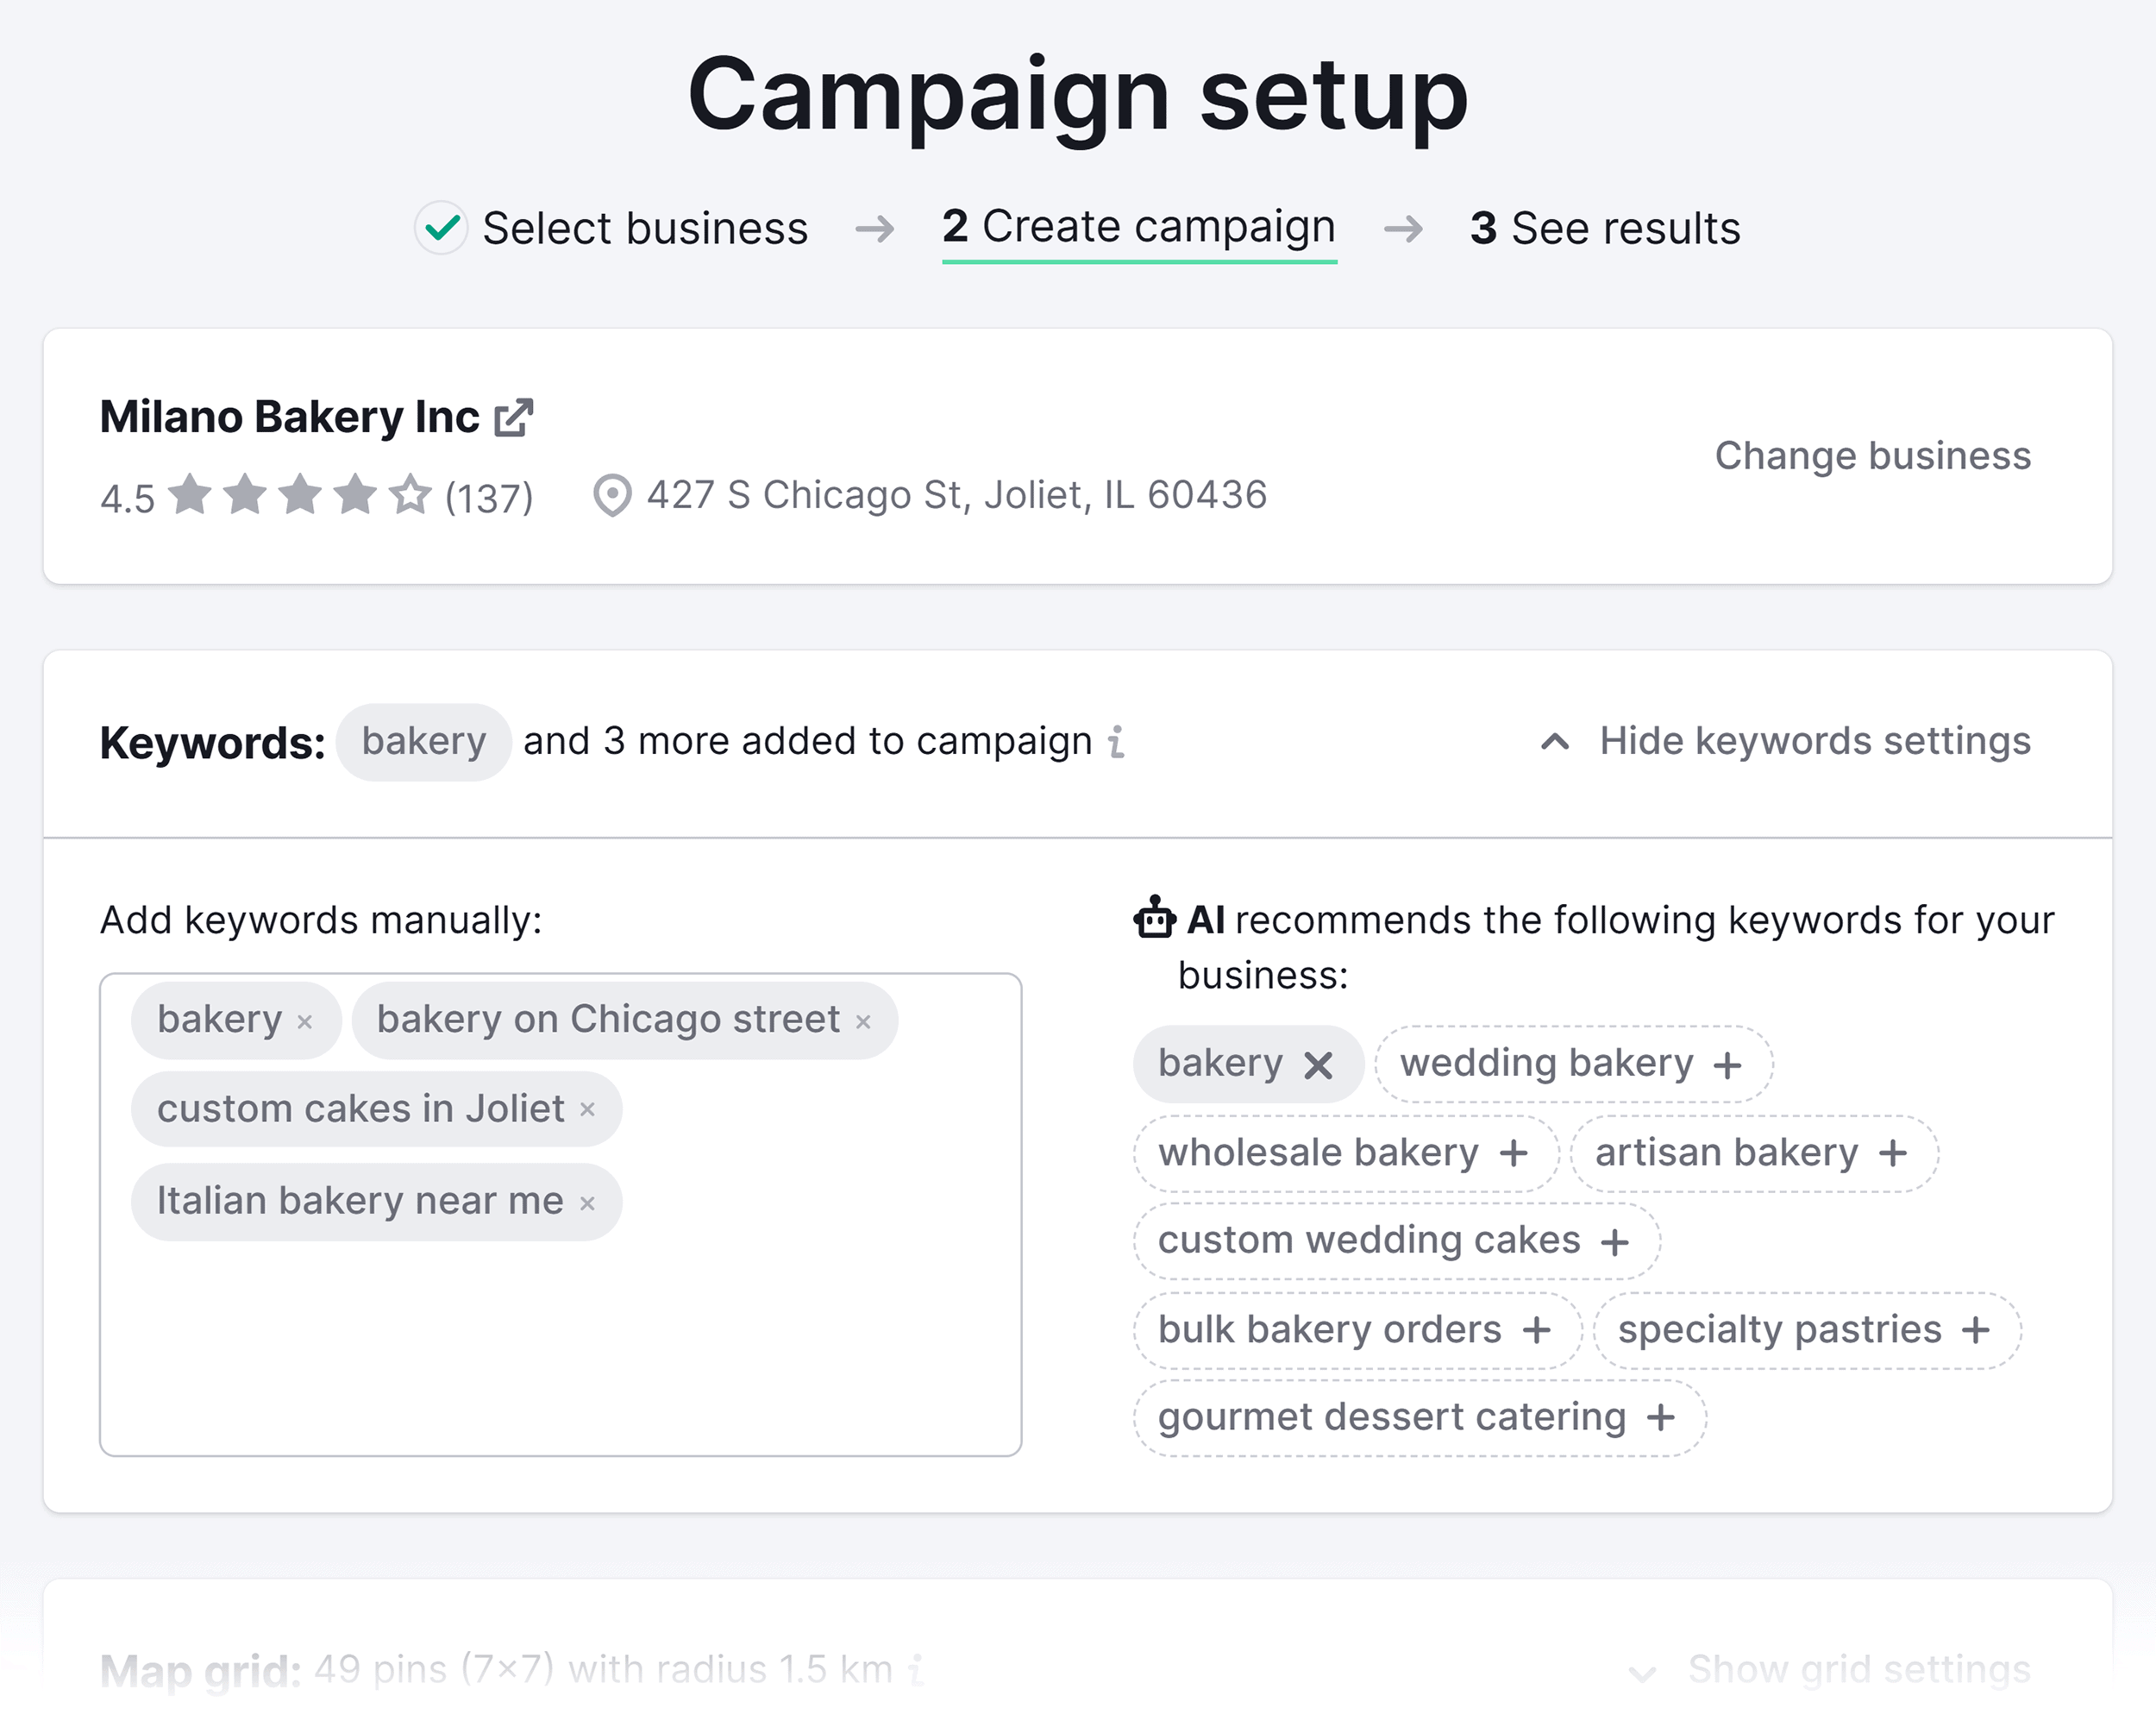The height and width of the screenshot is (1727, 2156).
Task: Add "gourmet dessert catering" keyword
Action: [x=1662, y=1416]
